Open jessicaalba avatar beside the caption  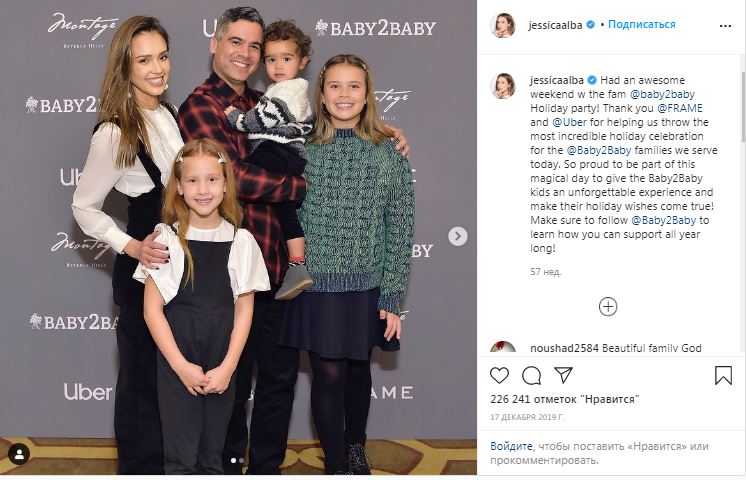coord(502,86)
